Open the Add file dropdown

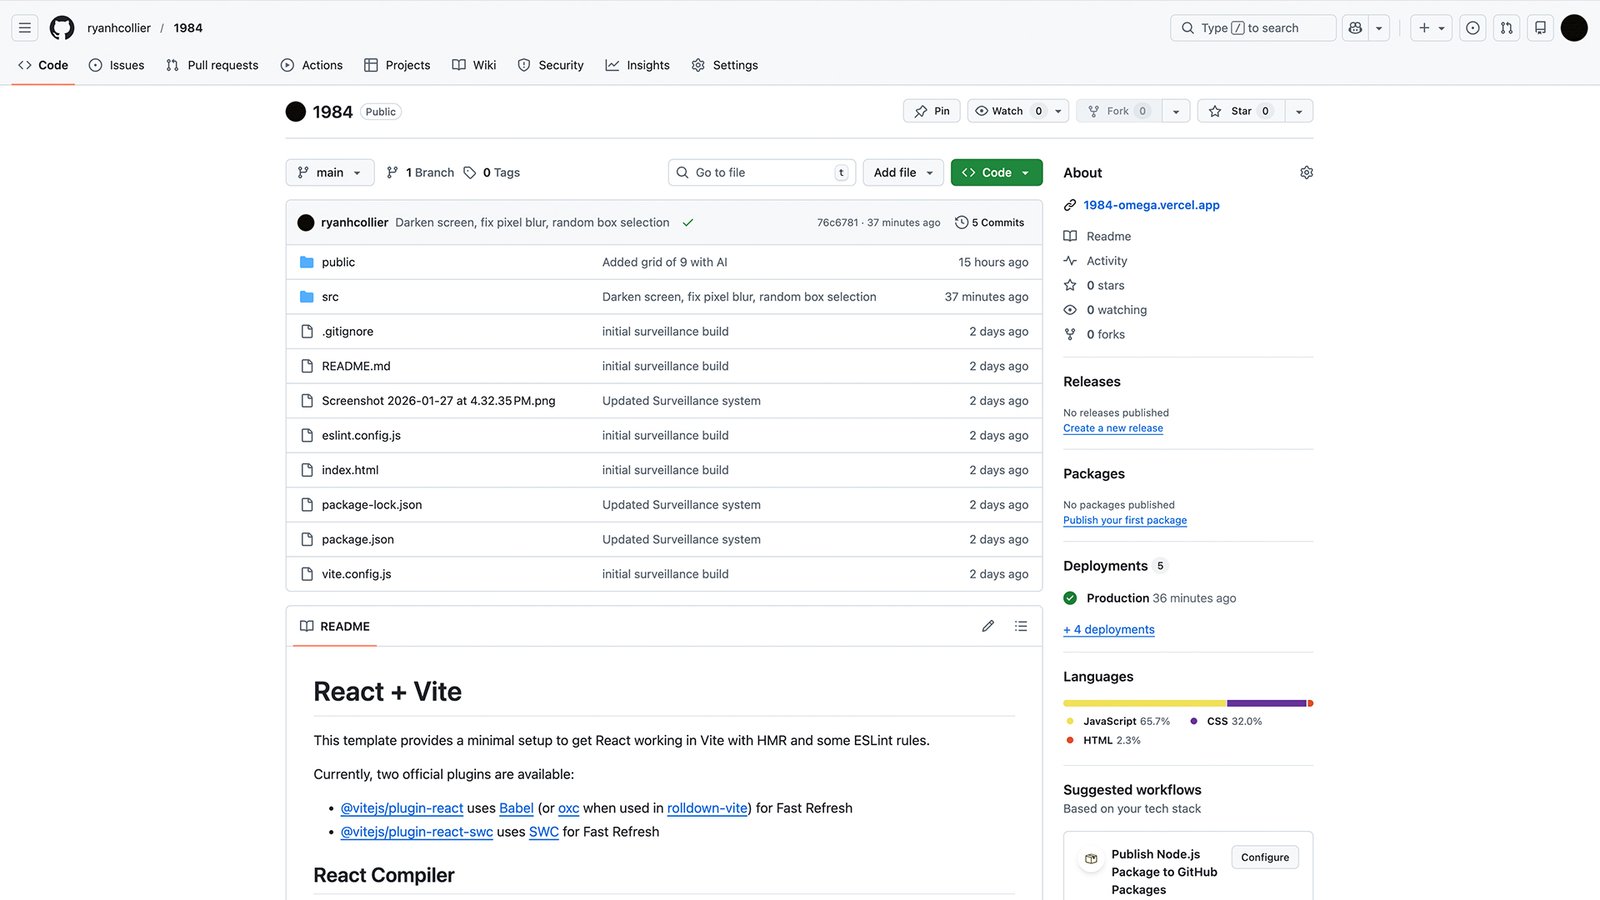903,173
